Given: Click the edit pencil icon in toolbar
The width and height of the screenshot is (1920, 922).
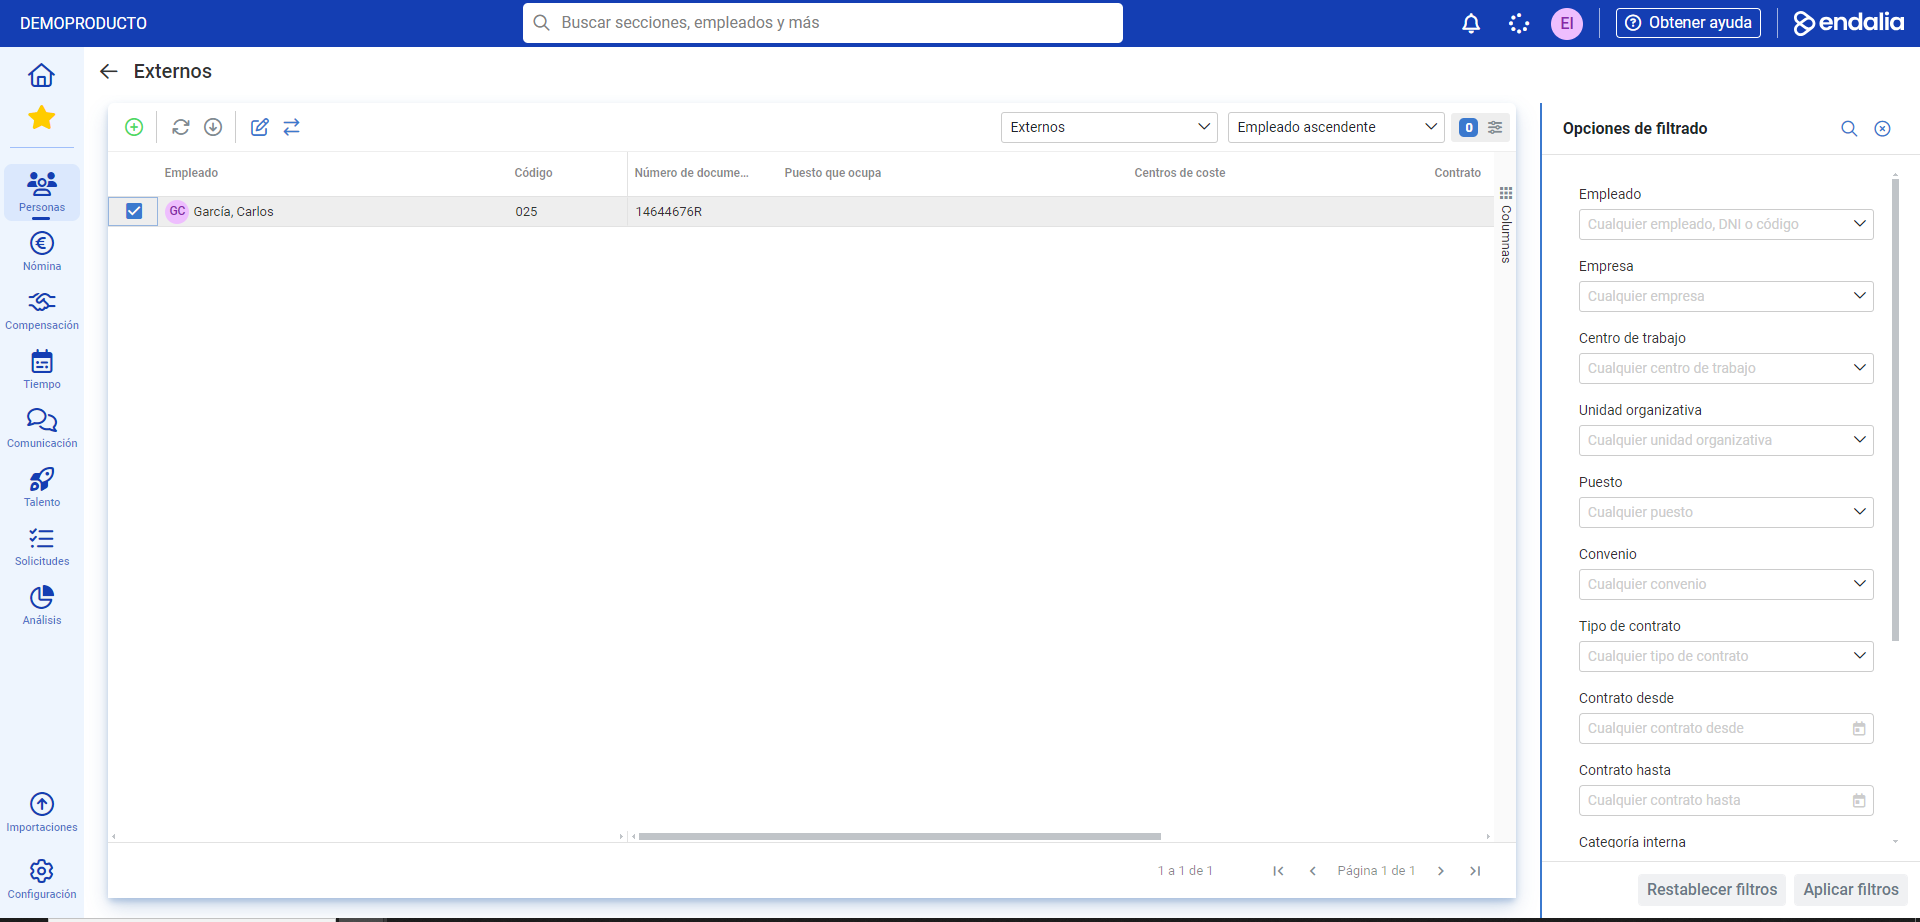Looking at the screenshot, I should (260, 127).
